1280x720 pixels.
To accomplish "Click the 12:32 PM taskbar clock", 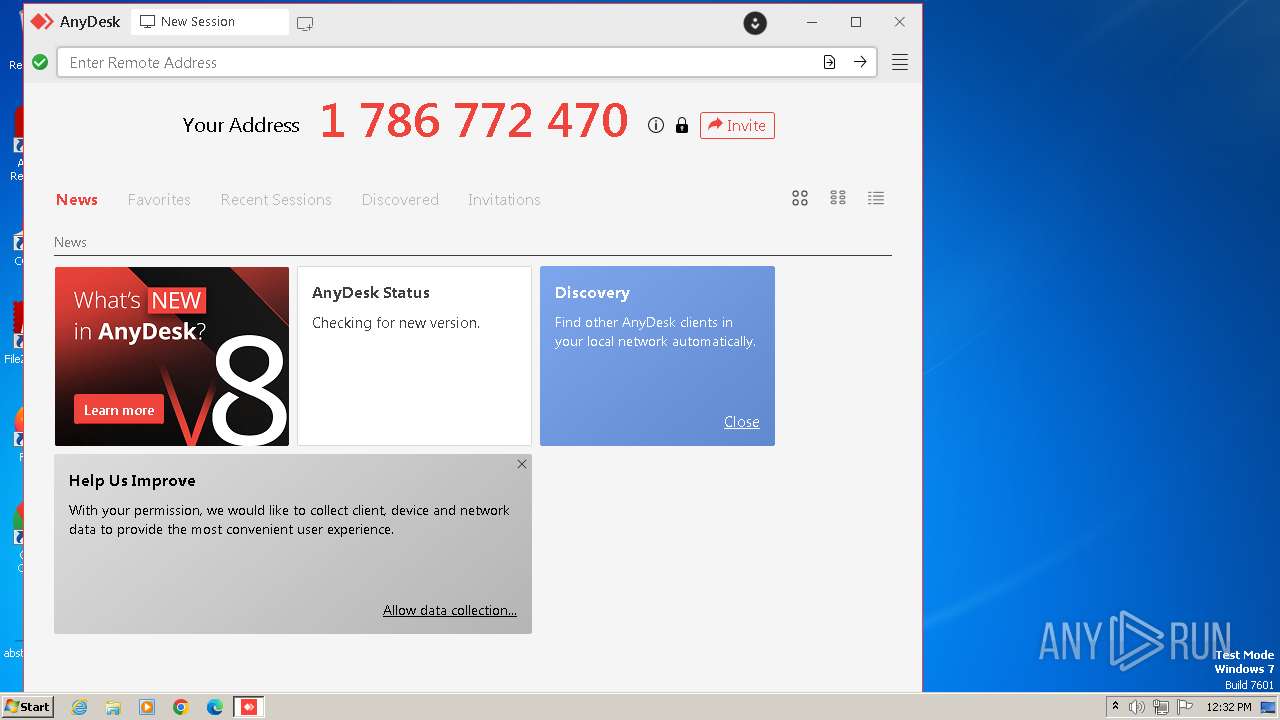I will tap(1229, 707).
